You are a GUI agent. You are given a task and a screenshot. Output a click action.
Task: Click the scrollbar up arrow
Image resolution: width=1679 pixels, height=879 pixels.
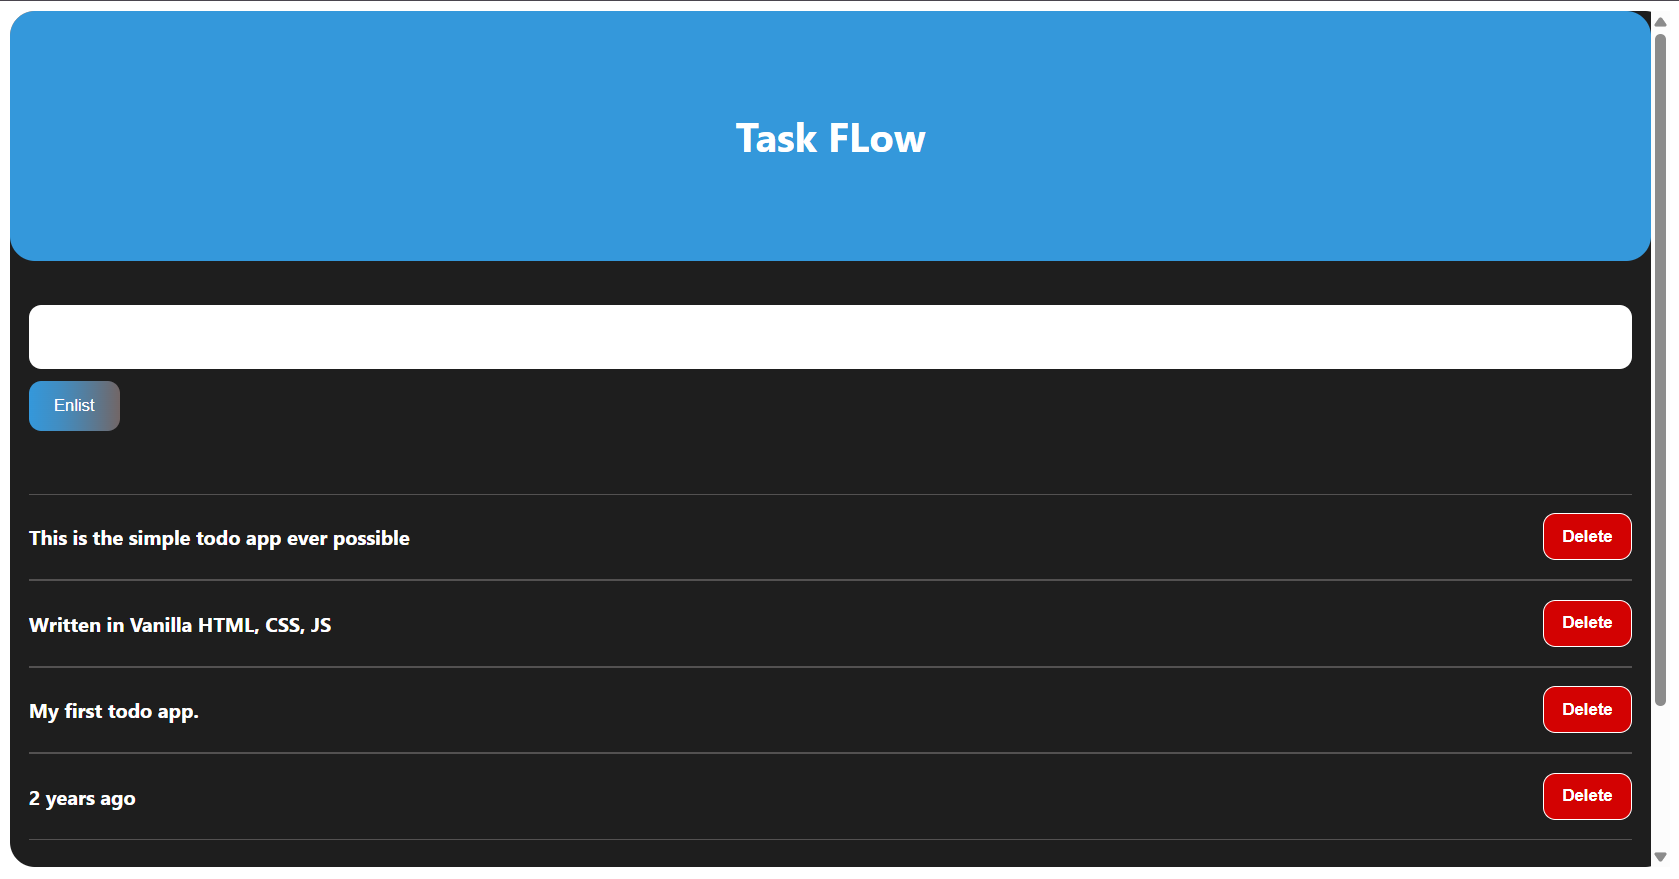click(1660, 22)
